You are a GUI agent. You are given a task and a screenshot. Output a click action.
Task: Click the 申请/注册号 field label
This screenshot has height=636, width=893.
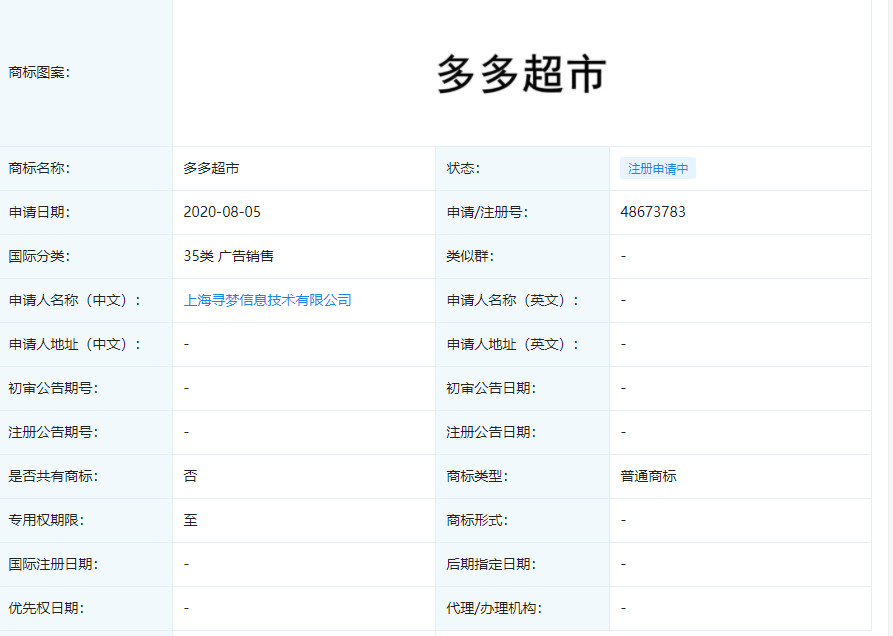(487, 212)
